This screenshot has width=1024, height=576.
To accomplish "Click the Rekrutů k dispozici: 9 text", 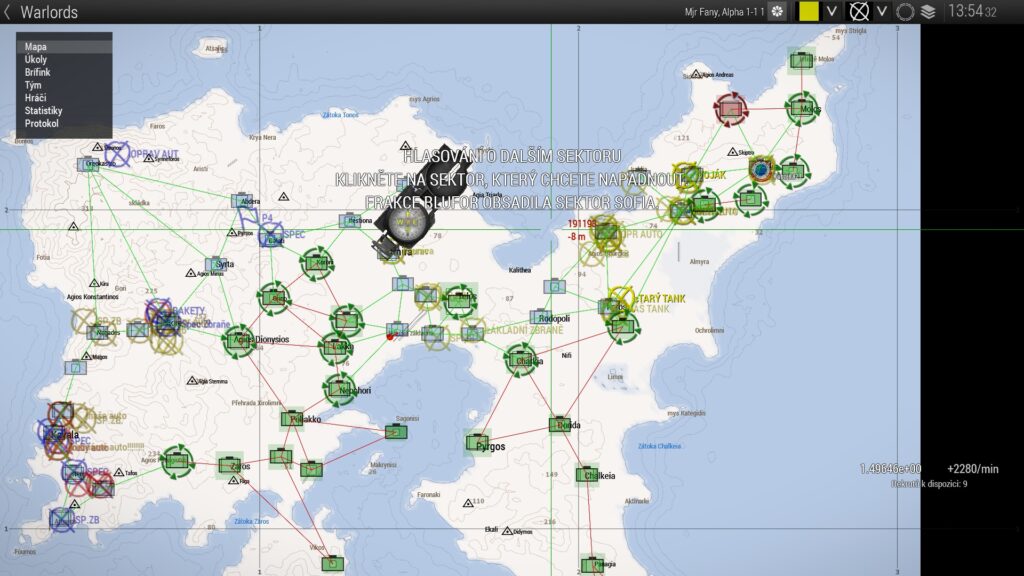I will click(x=929, y=484).
